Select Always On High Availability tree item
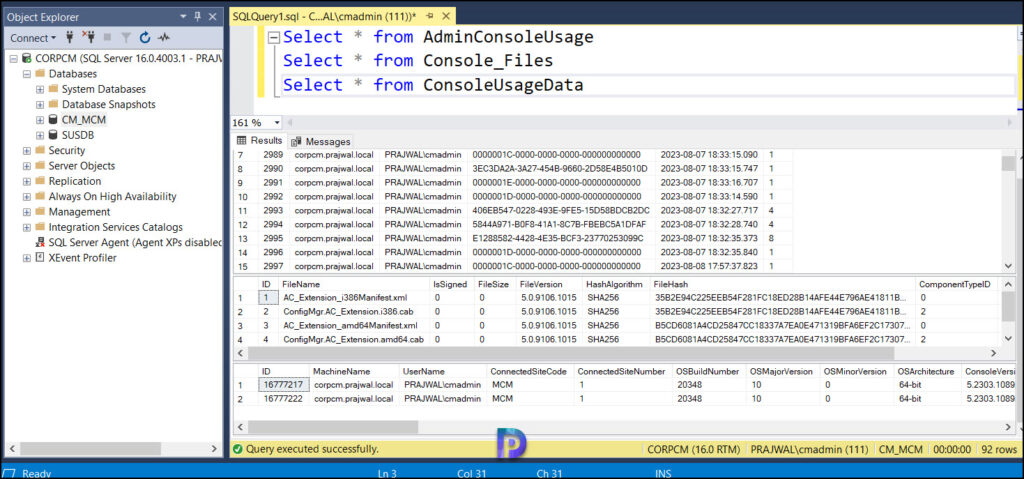 click(x=113, y=196)
